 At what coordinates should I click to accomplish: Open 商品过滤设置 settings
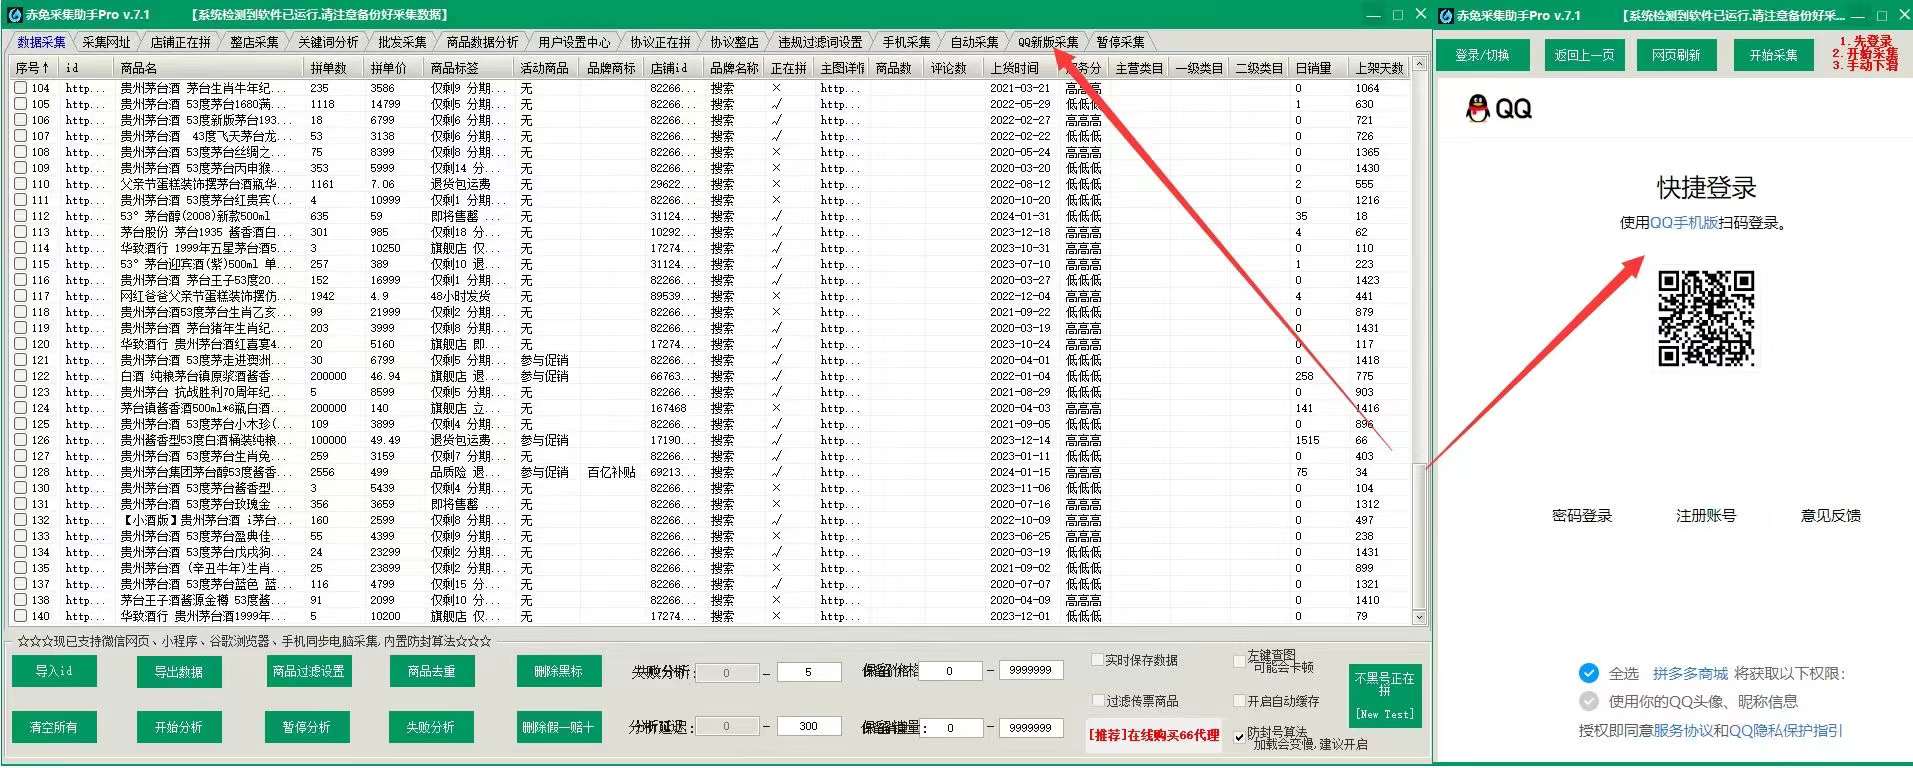click(x=308, y=671)
